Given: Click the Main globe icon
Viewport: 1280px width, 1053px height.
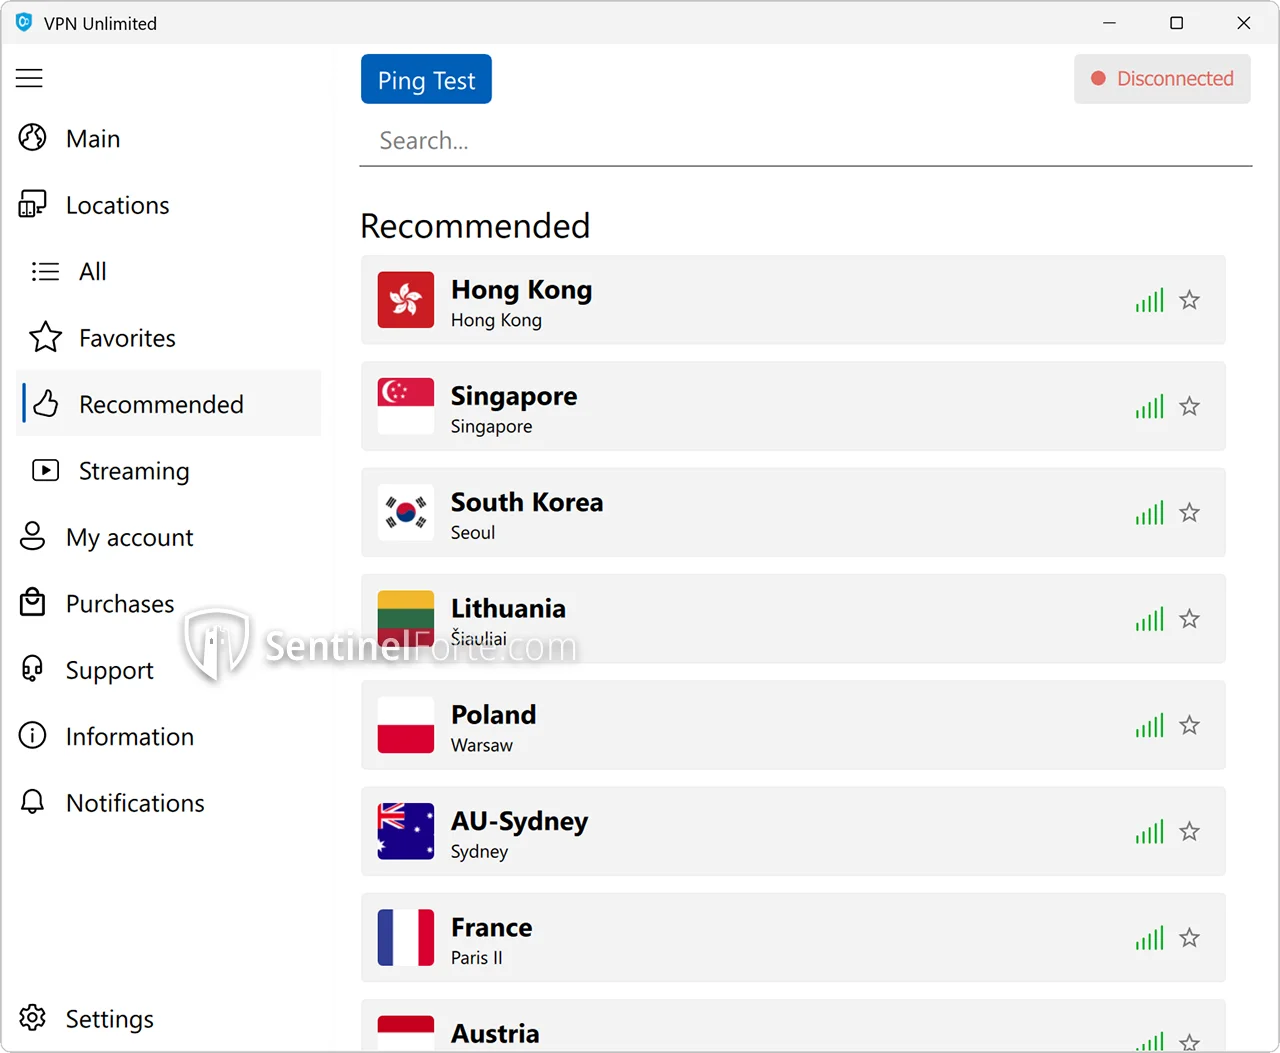Looking at the screenshot, I should pyautogui.click(x=33, y=137).
